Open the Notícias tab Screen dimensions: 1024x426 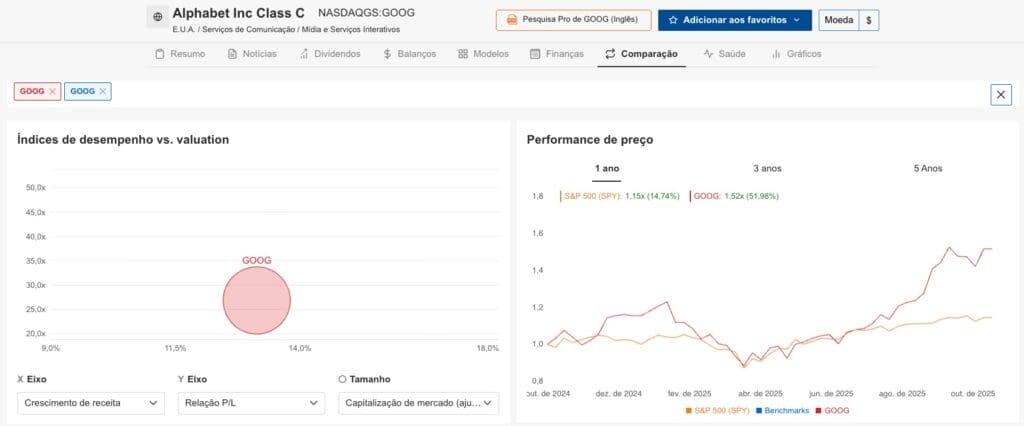(x=251, y=54)
